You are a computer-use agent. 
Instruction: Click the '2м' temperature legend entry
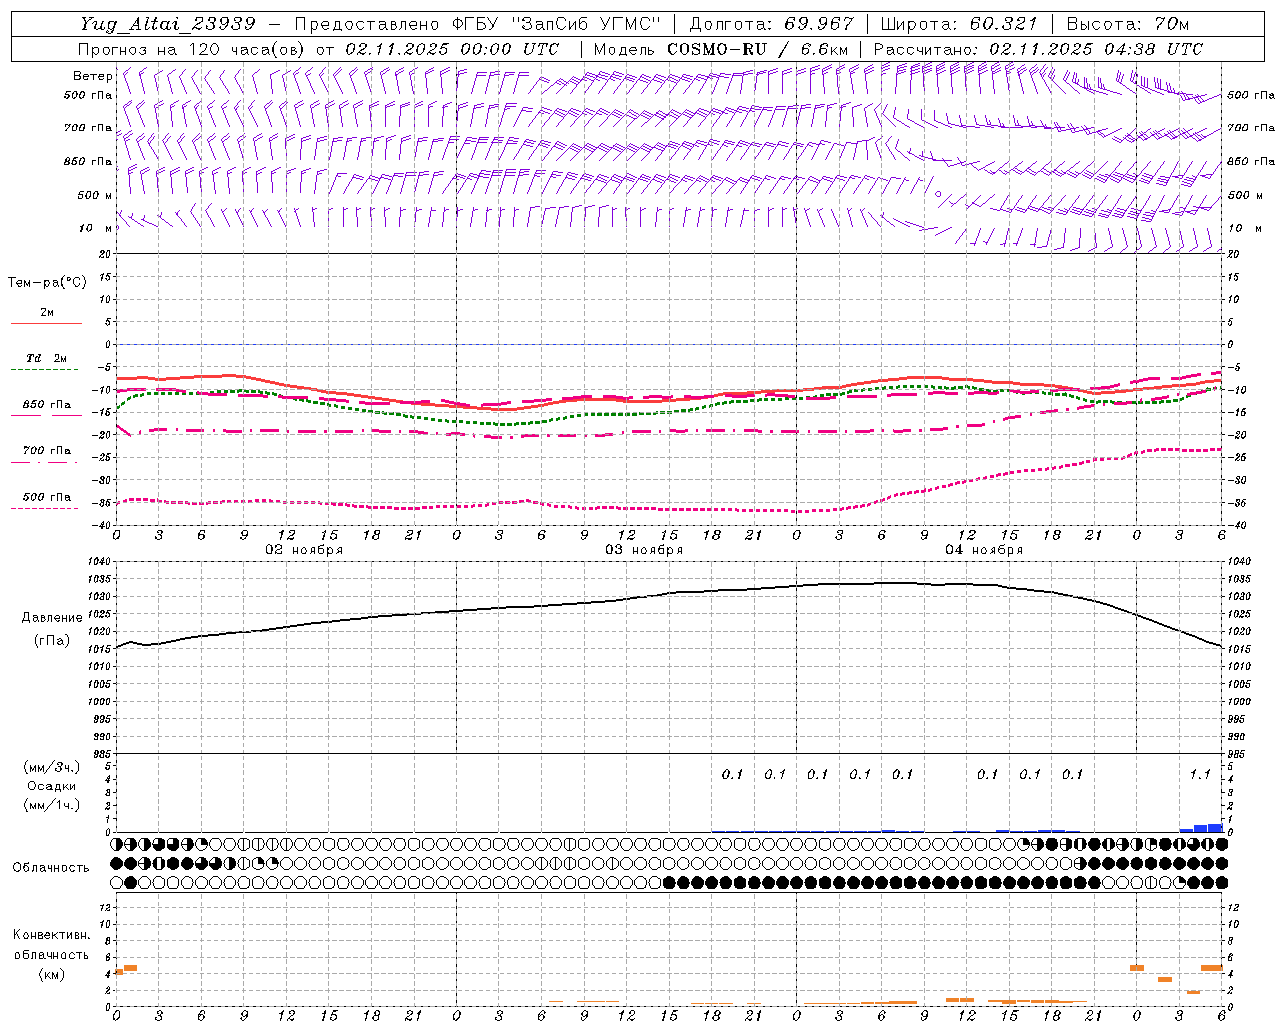[x=47, y=313]
